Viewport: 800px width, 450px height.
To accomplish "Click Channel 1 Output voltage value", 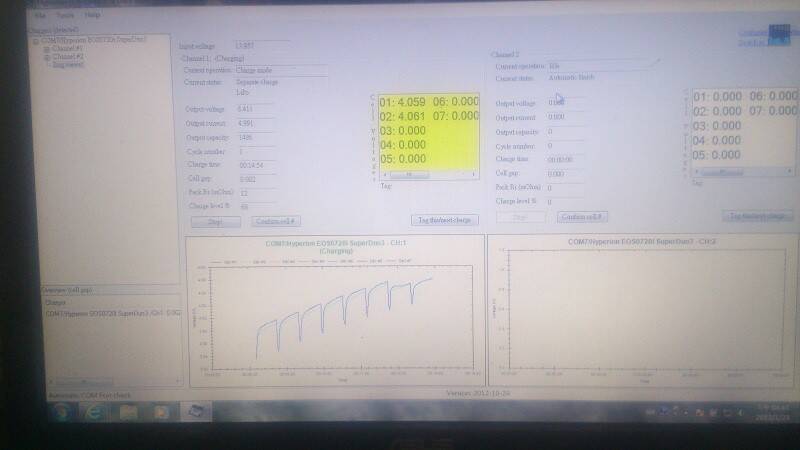I will [255, 109].
